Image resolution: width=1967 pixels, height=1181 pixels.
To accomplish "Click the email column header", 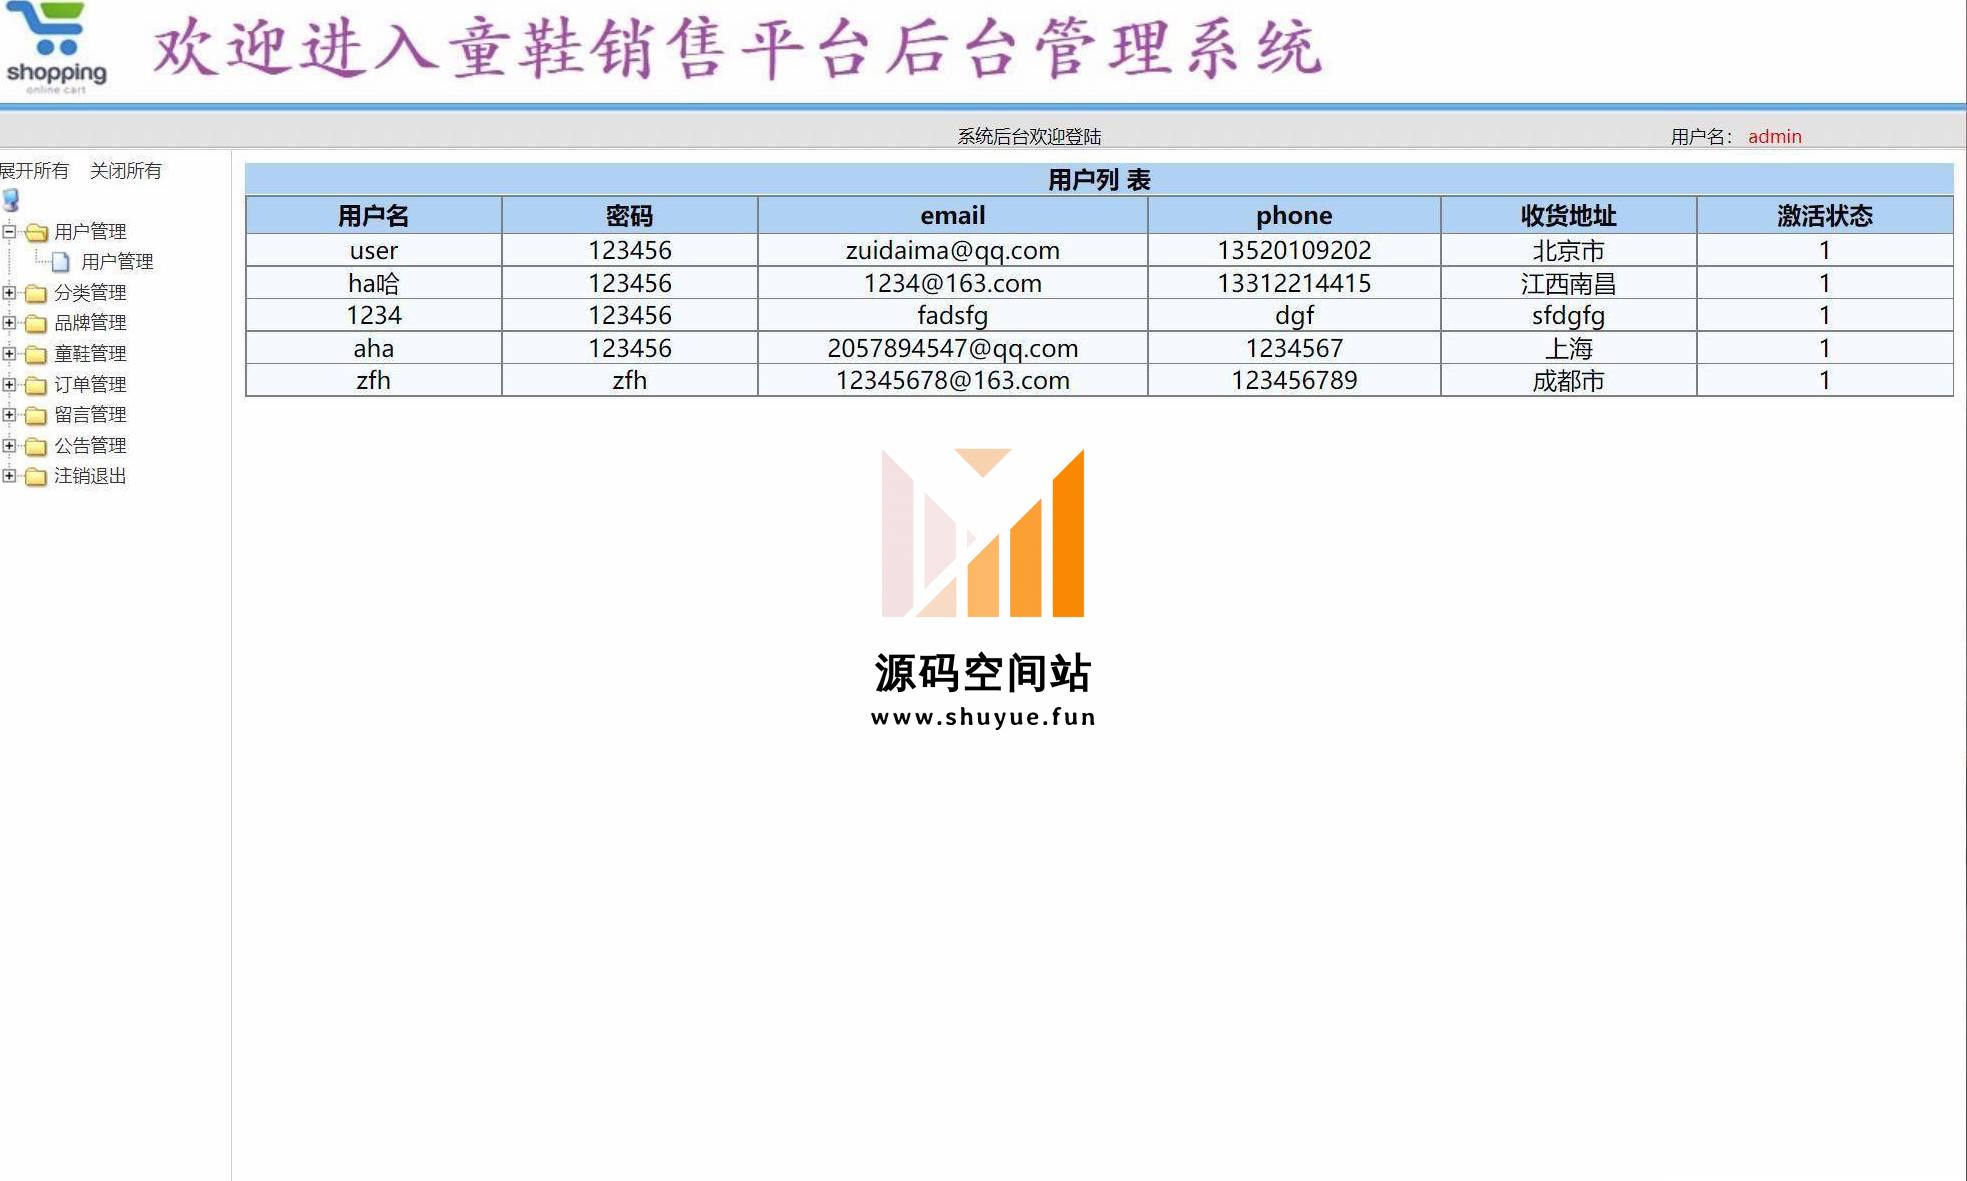I will click(x=952, y=216).
